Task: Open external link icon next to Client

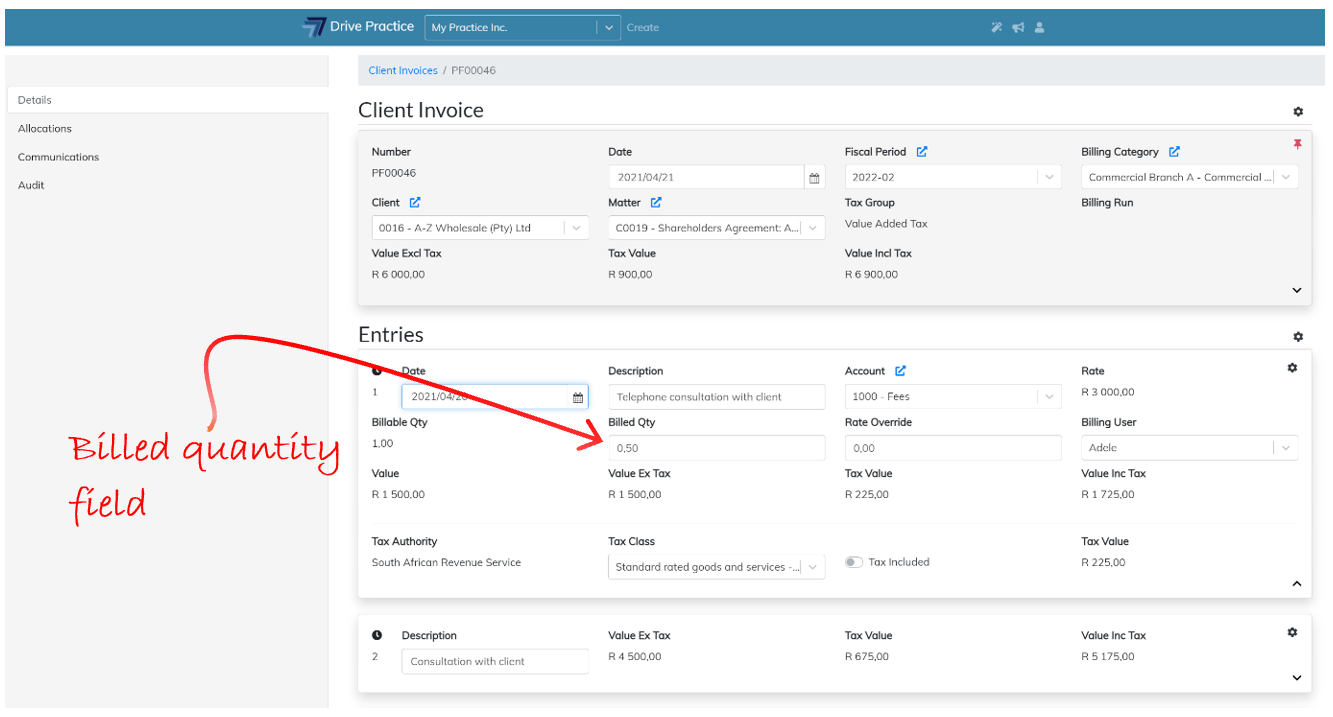Action: (x=415, y=203)
